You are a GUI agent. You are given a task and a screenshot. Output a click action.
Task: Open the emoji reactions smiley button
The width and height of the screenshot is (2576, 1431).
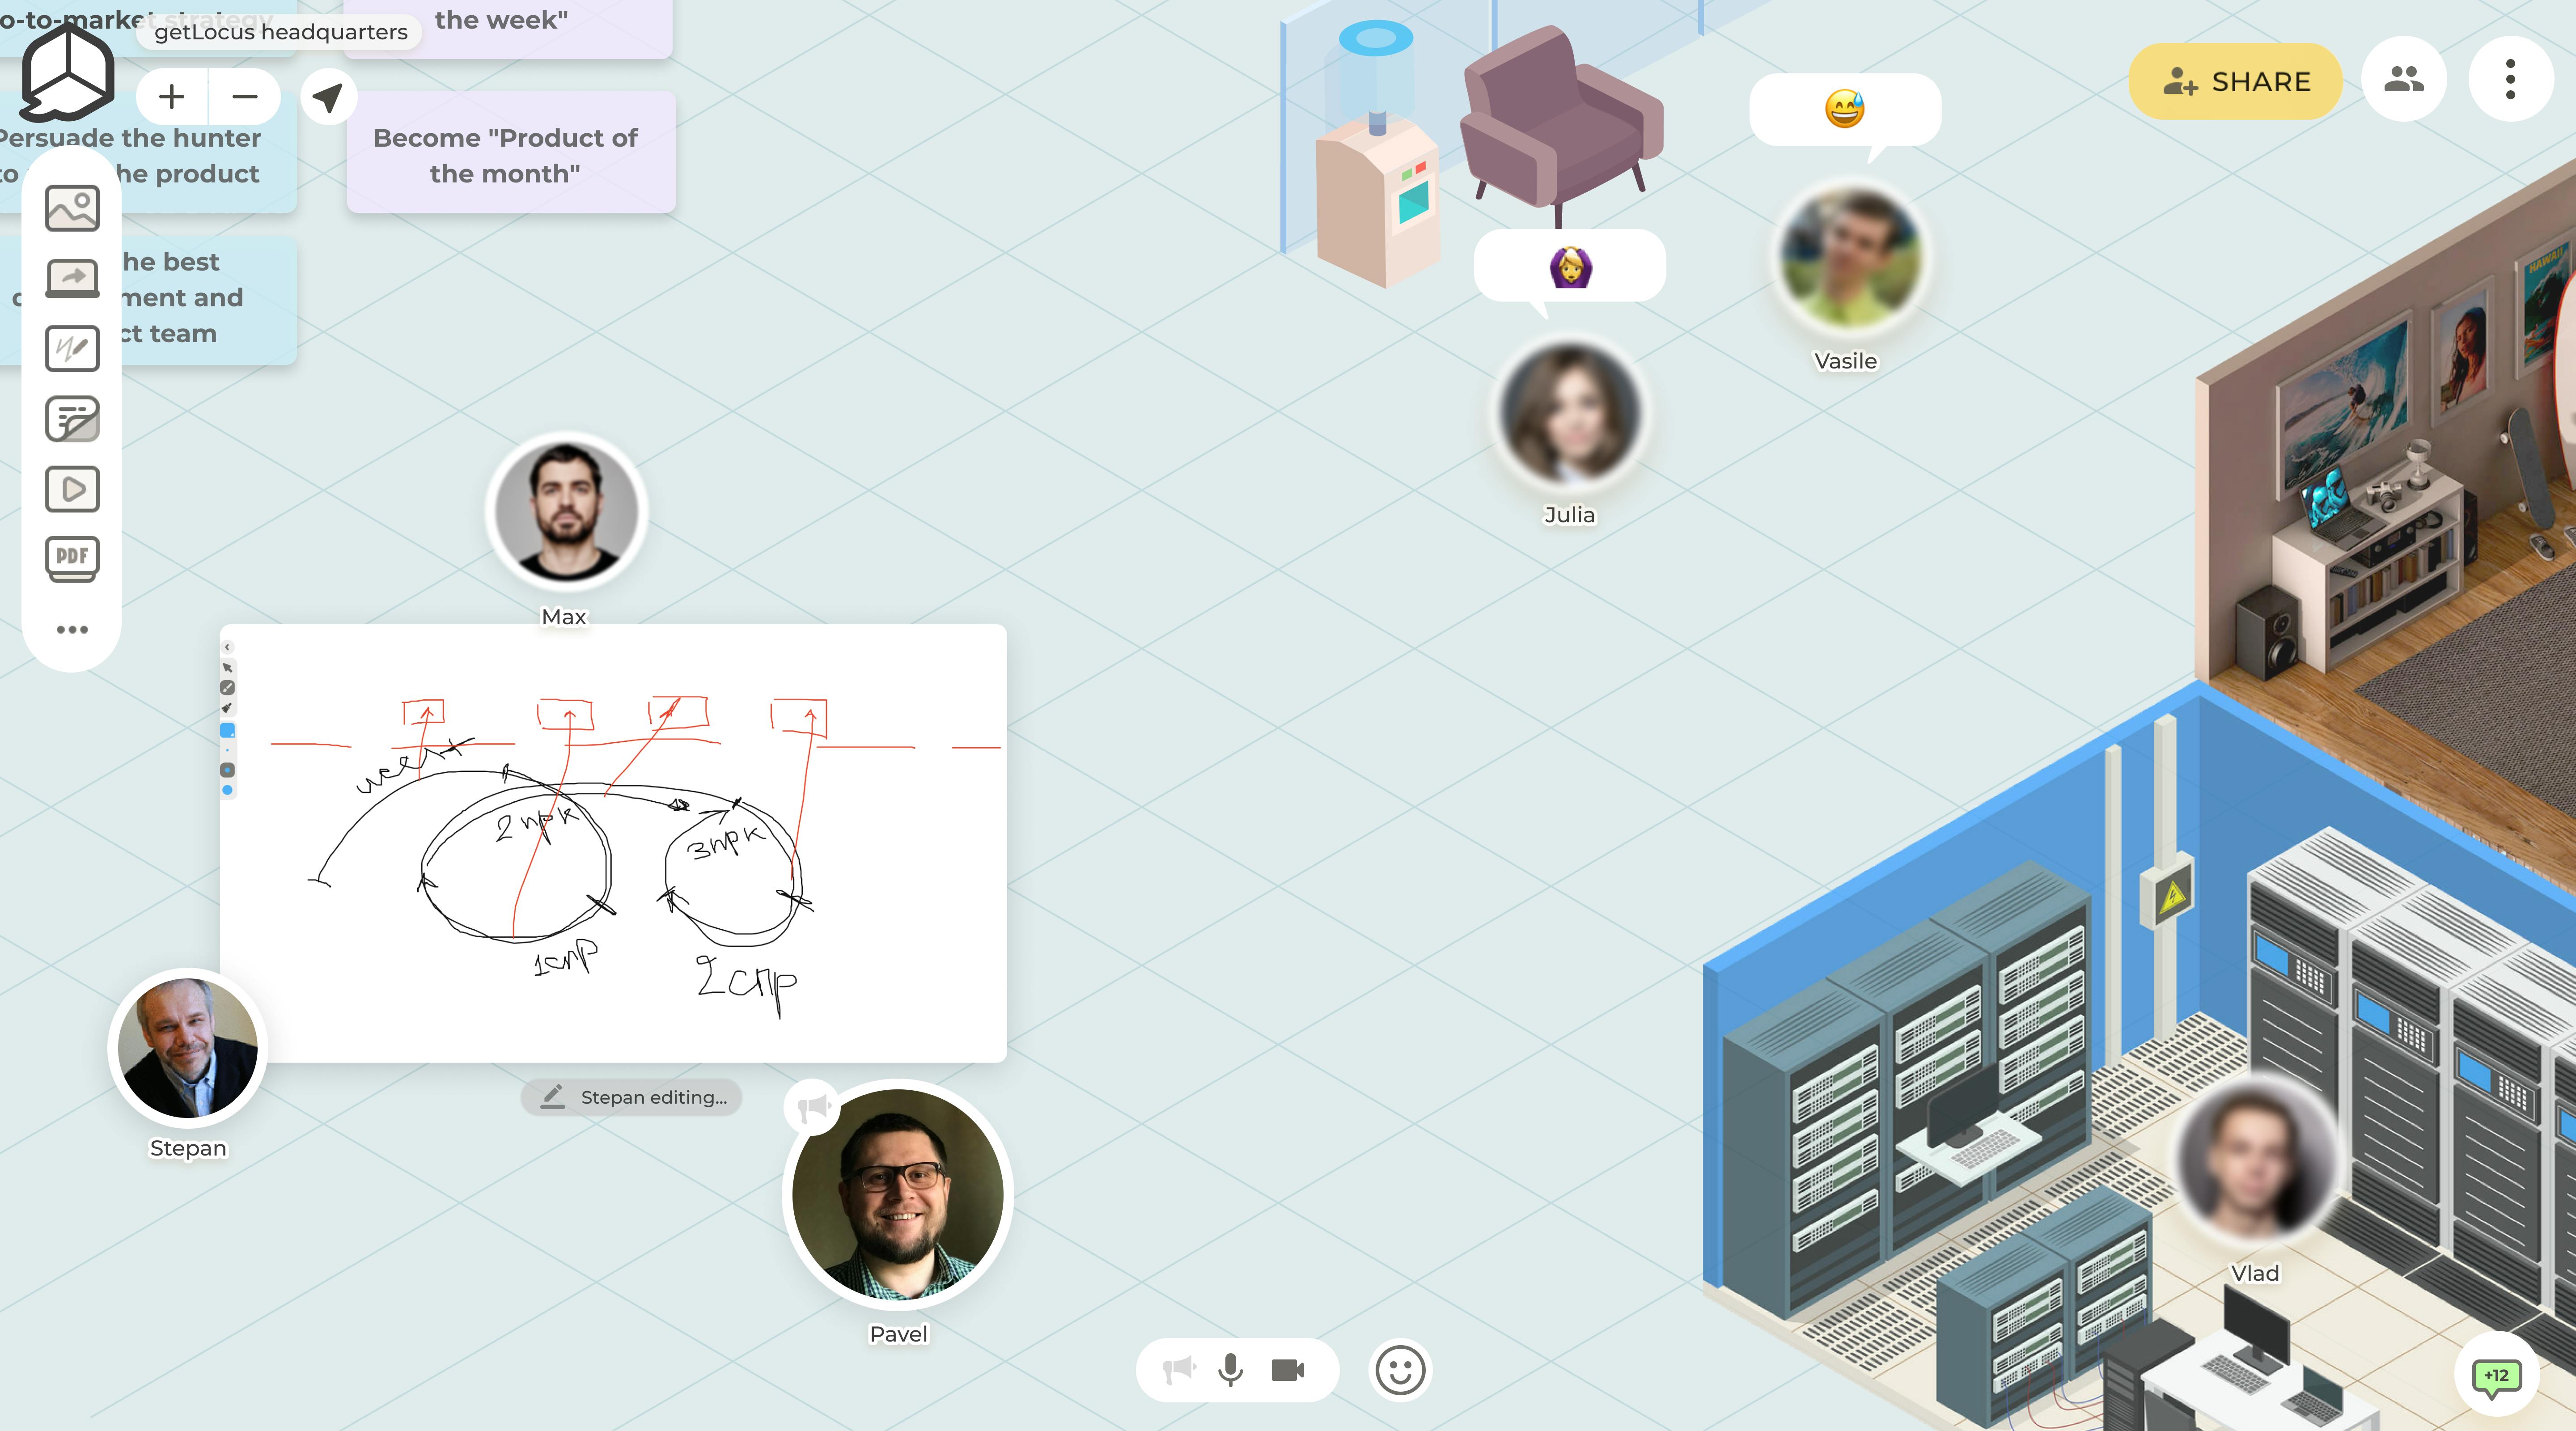click(1400, 1370)
